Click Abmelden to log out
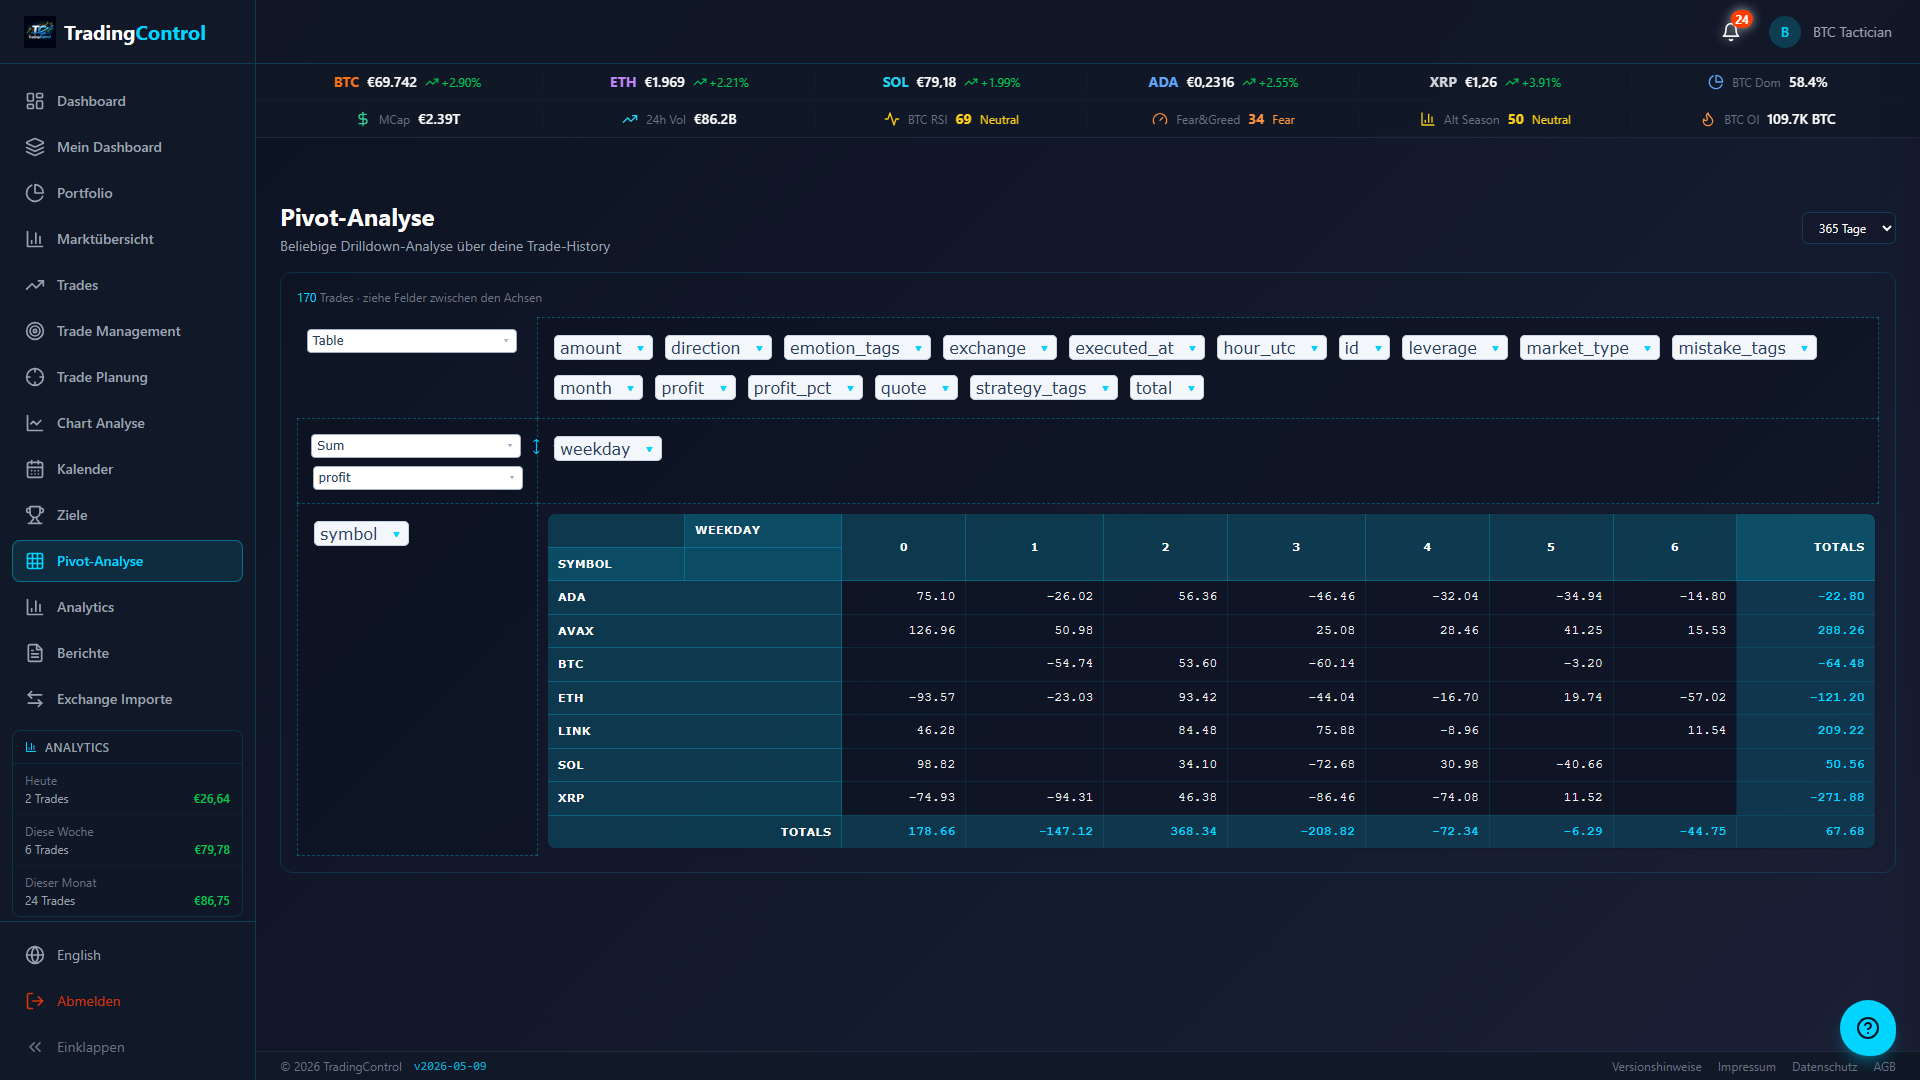The image size is (1920, 1080). click(x=127, y=1001)
